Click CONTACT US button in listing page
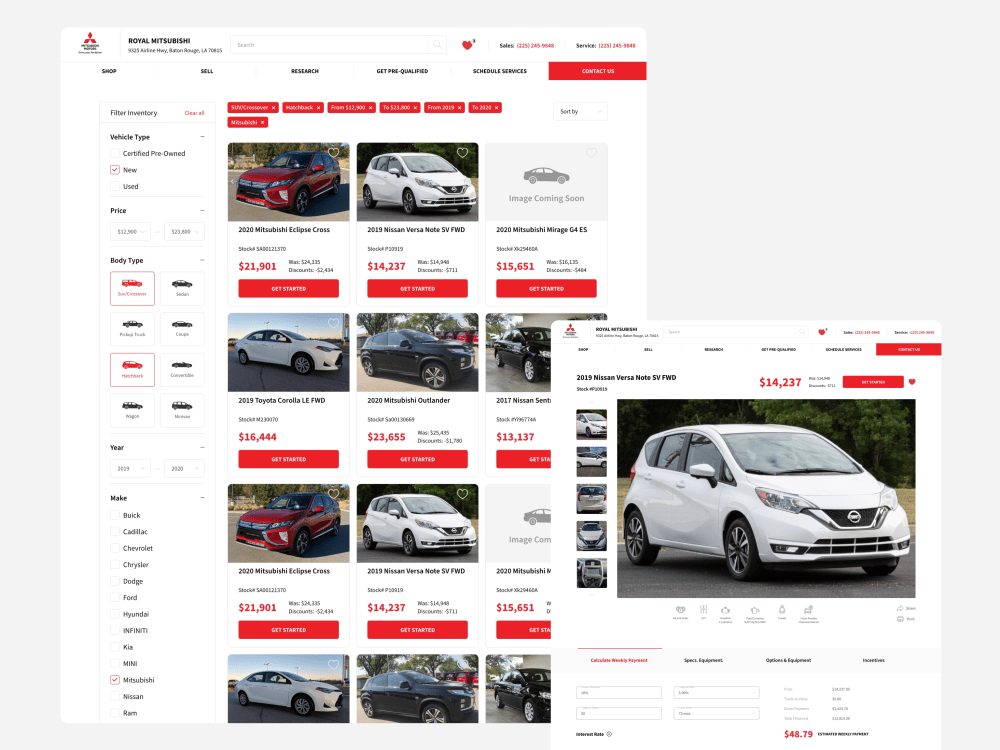Screen dimensions: 1000x750 pos(598,71)
